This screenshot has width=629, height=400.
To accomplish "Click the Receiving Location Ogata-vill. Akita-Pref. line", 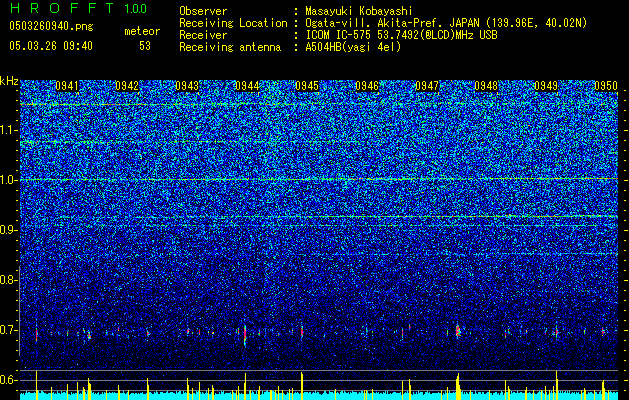I will click(x=446, y=23).
